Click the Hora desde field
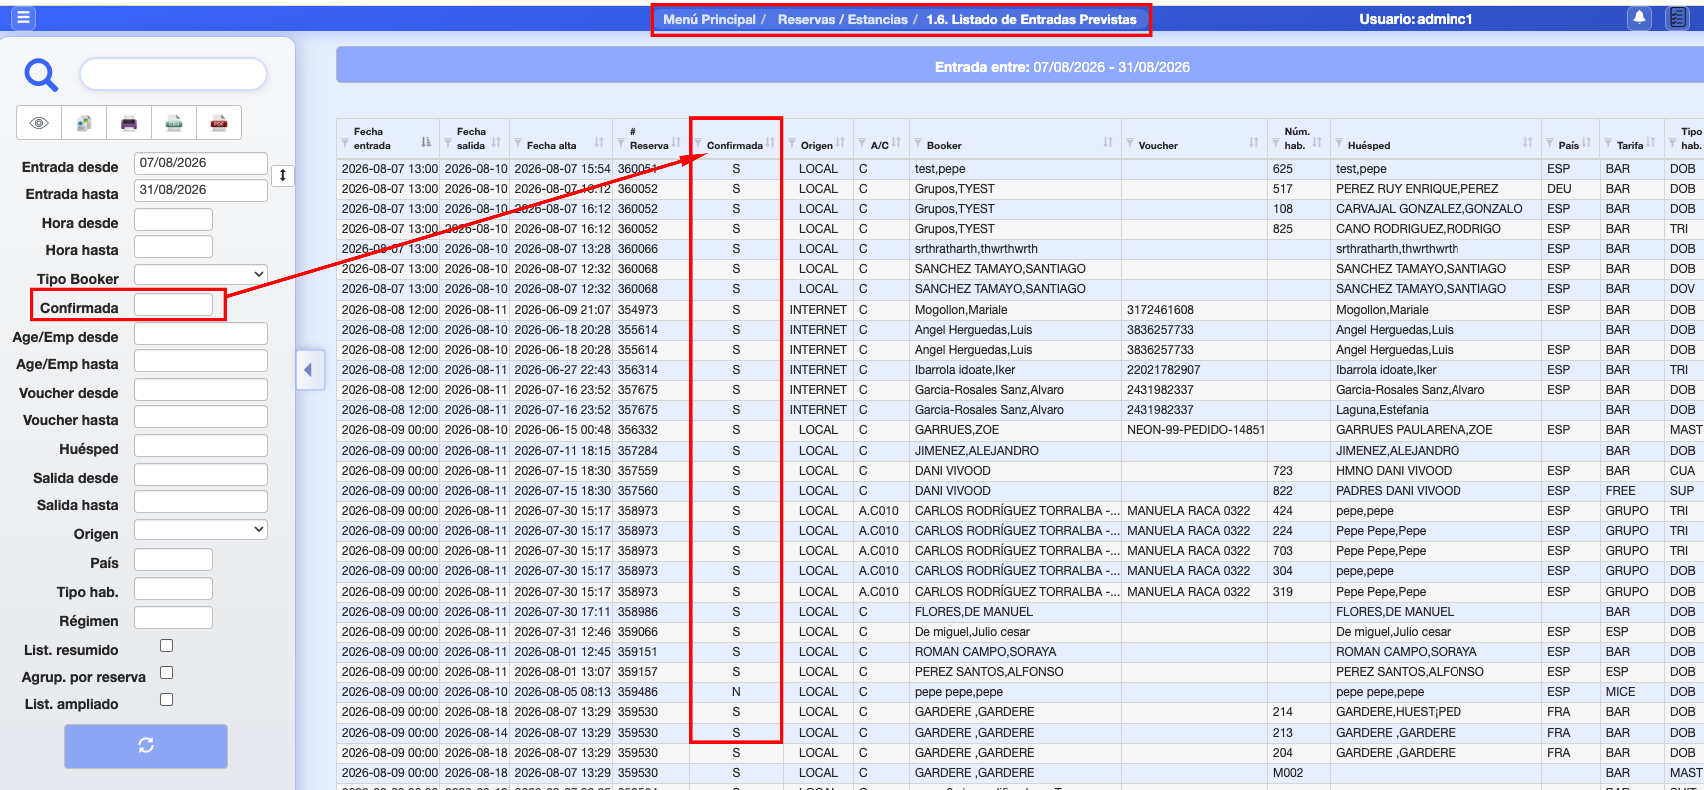1704x790 pixels. pyautogui.click(x=173, y=219)
